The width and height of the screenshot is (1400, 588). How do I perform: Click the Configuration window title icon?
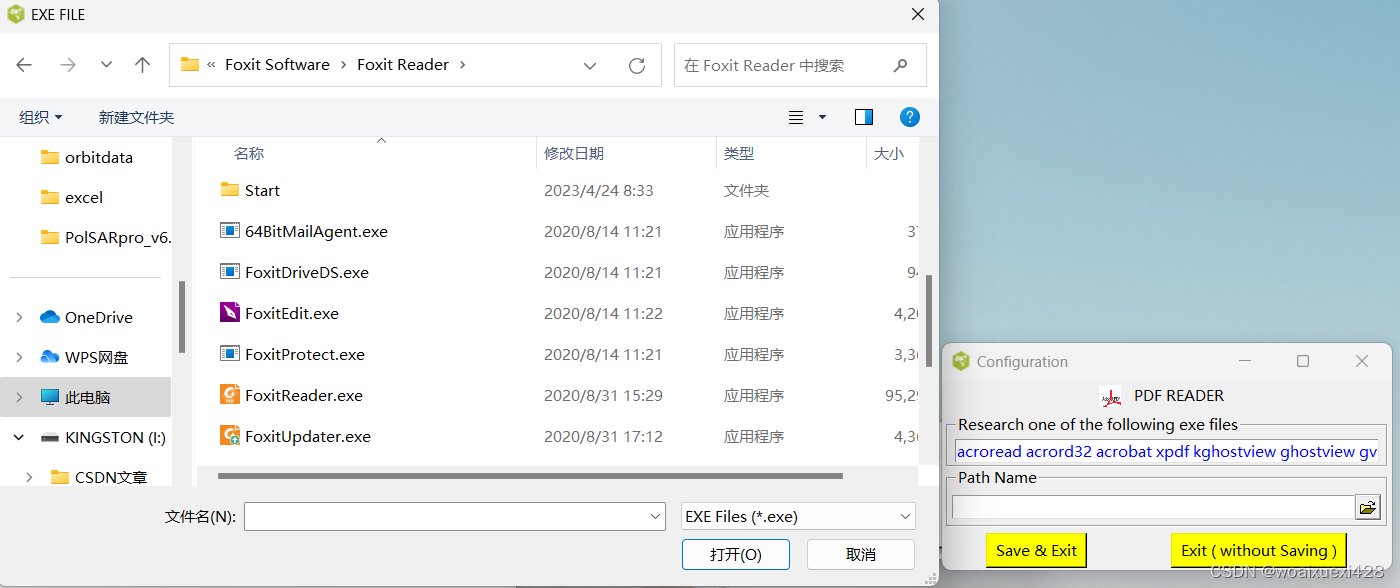click(x=961, y=361)
